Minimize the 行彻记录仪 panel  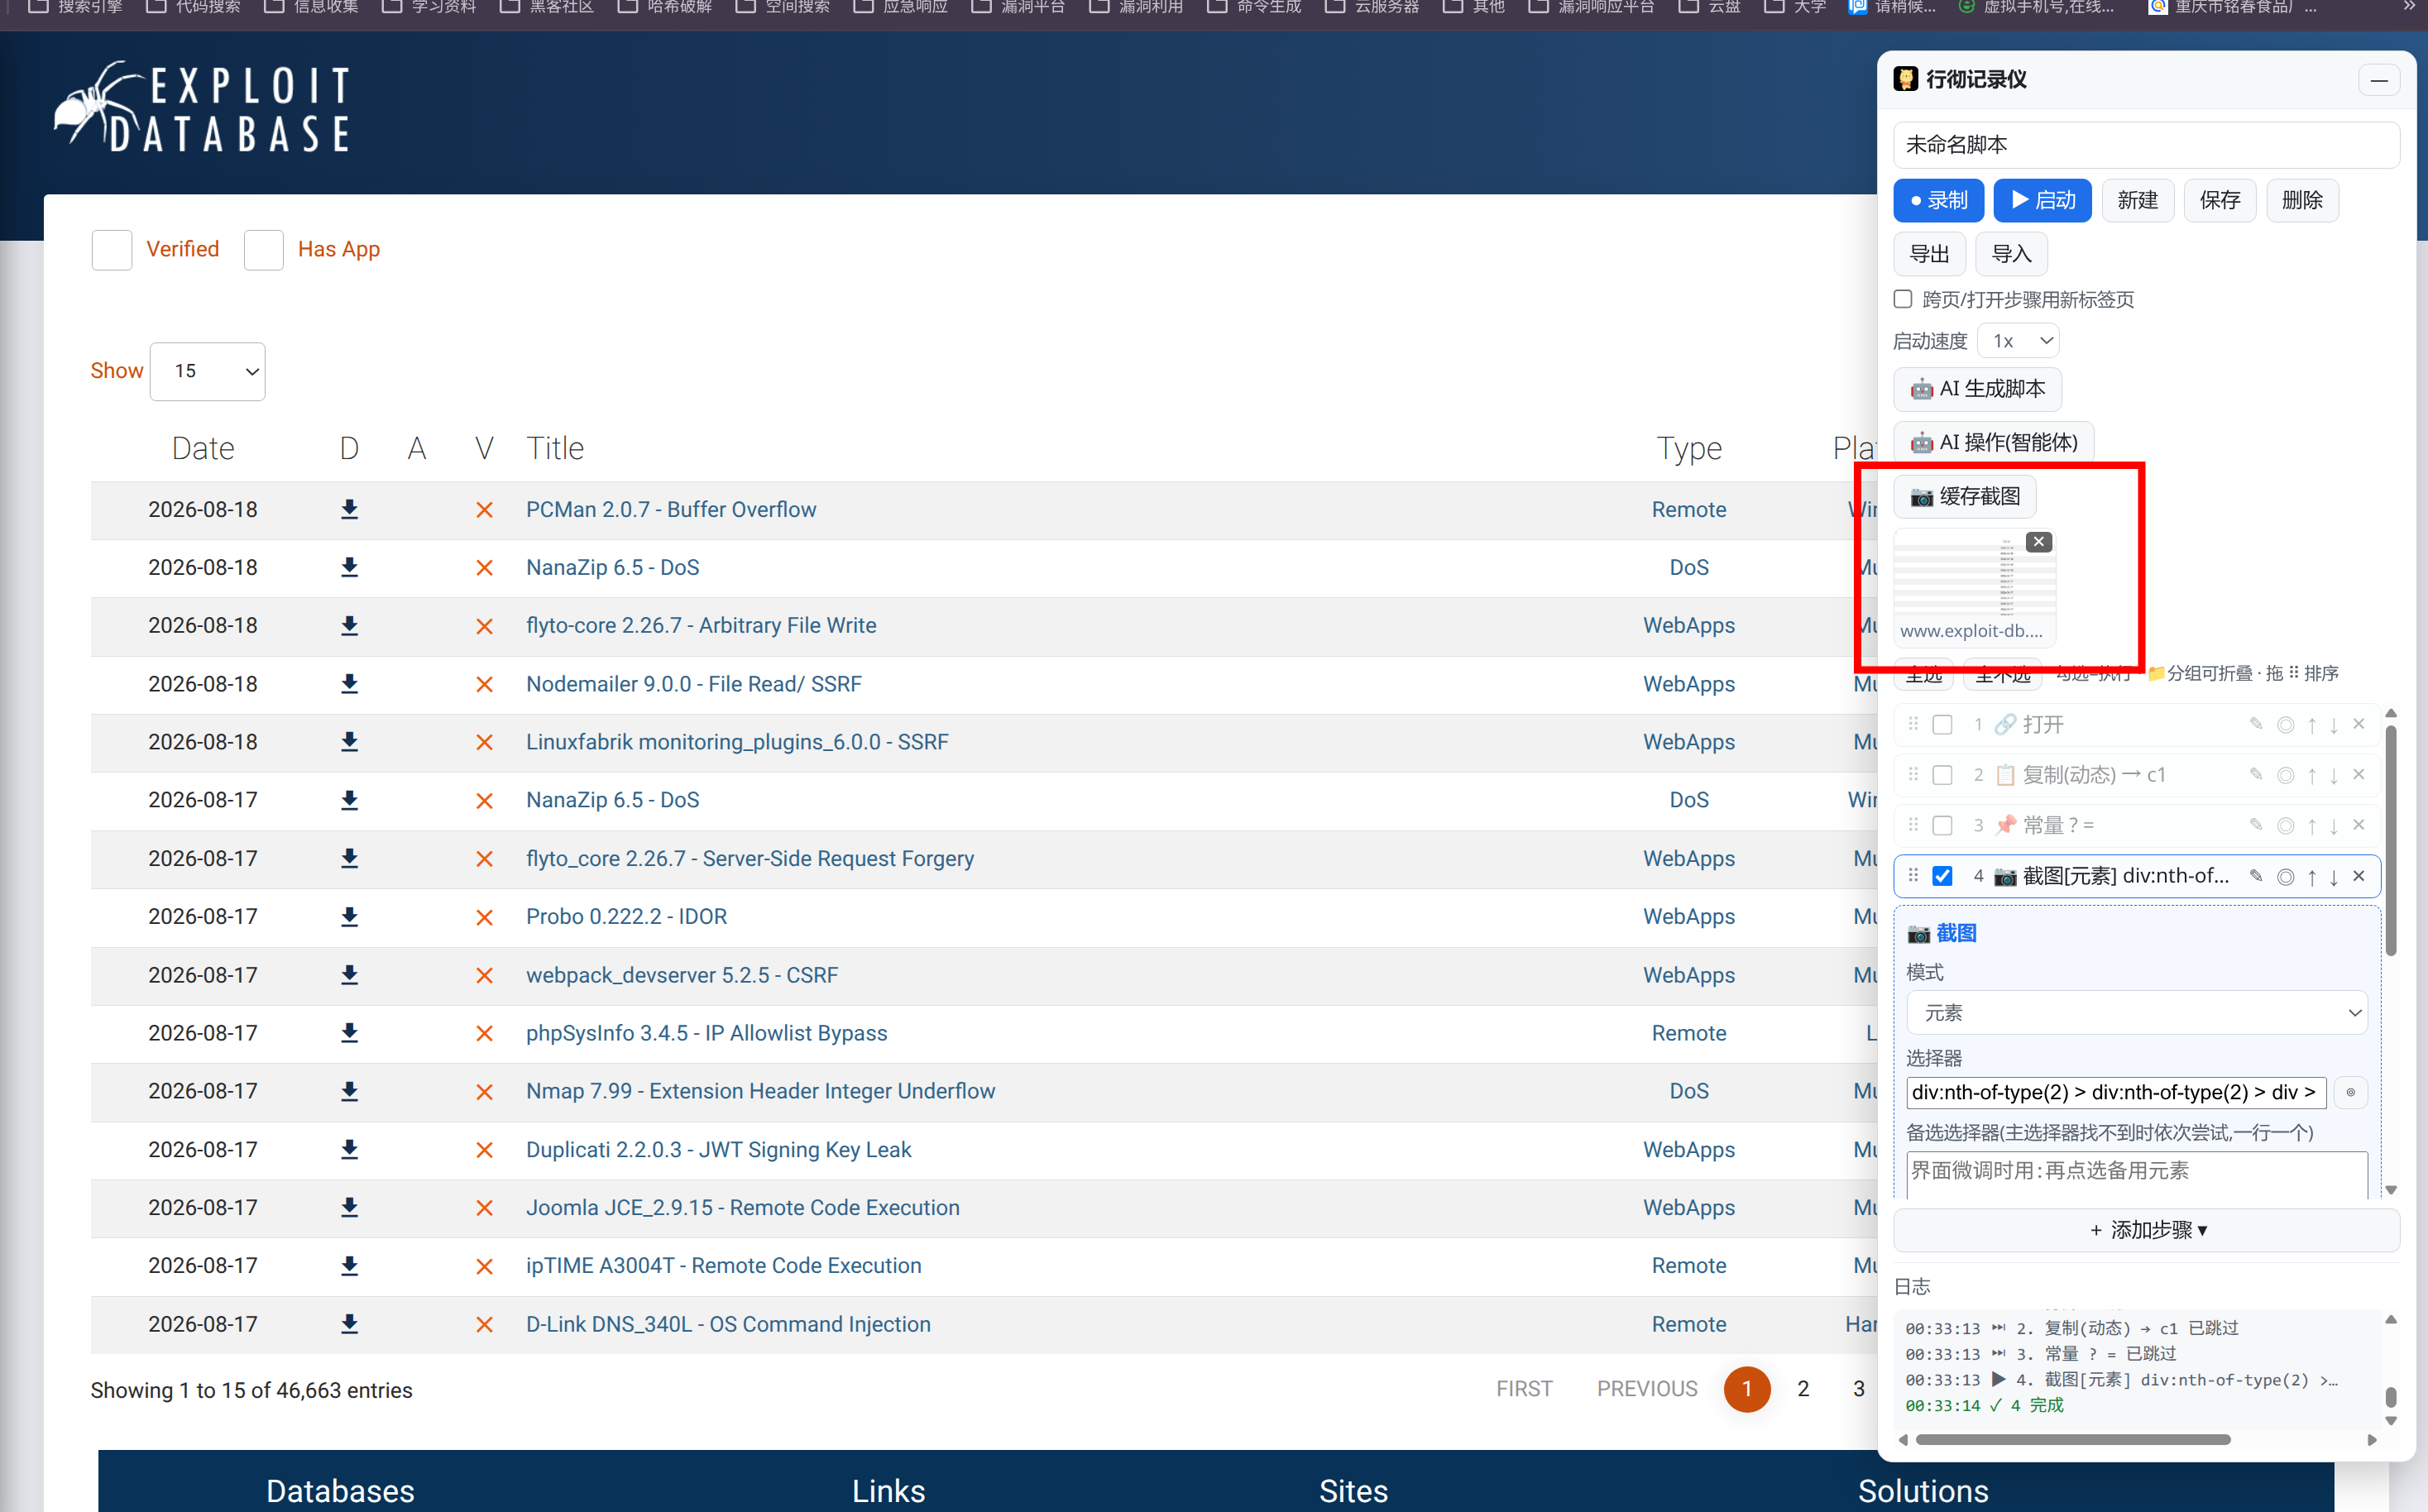pos(2379,80)
